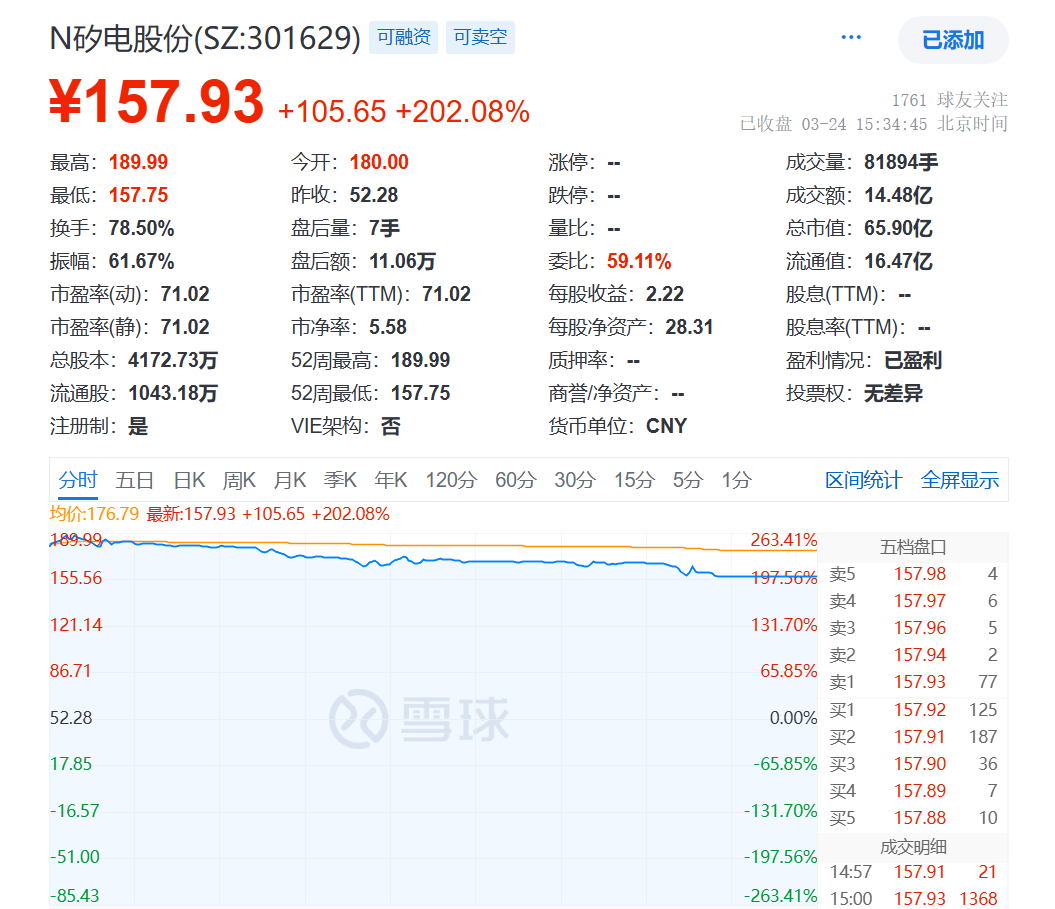Screen dimensions: 1055x909
Task: Open the 月K chart tab
Action: coord(289,480)
